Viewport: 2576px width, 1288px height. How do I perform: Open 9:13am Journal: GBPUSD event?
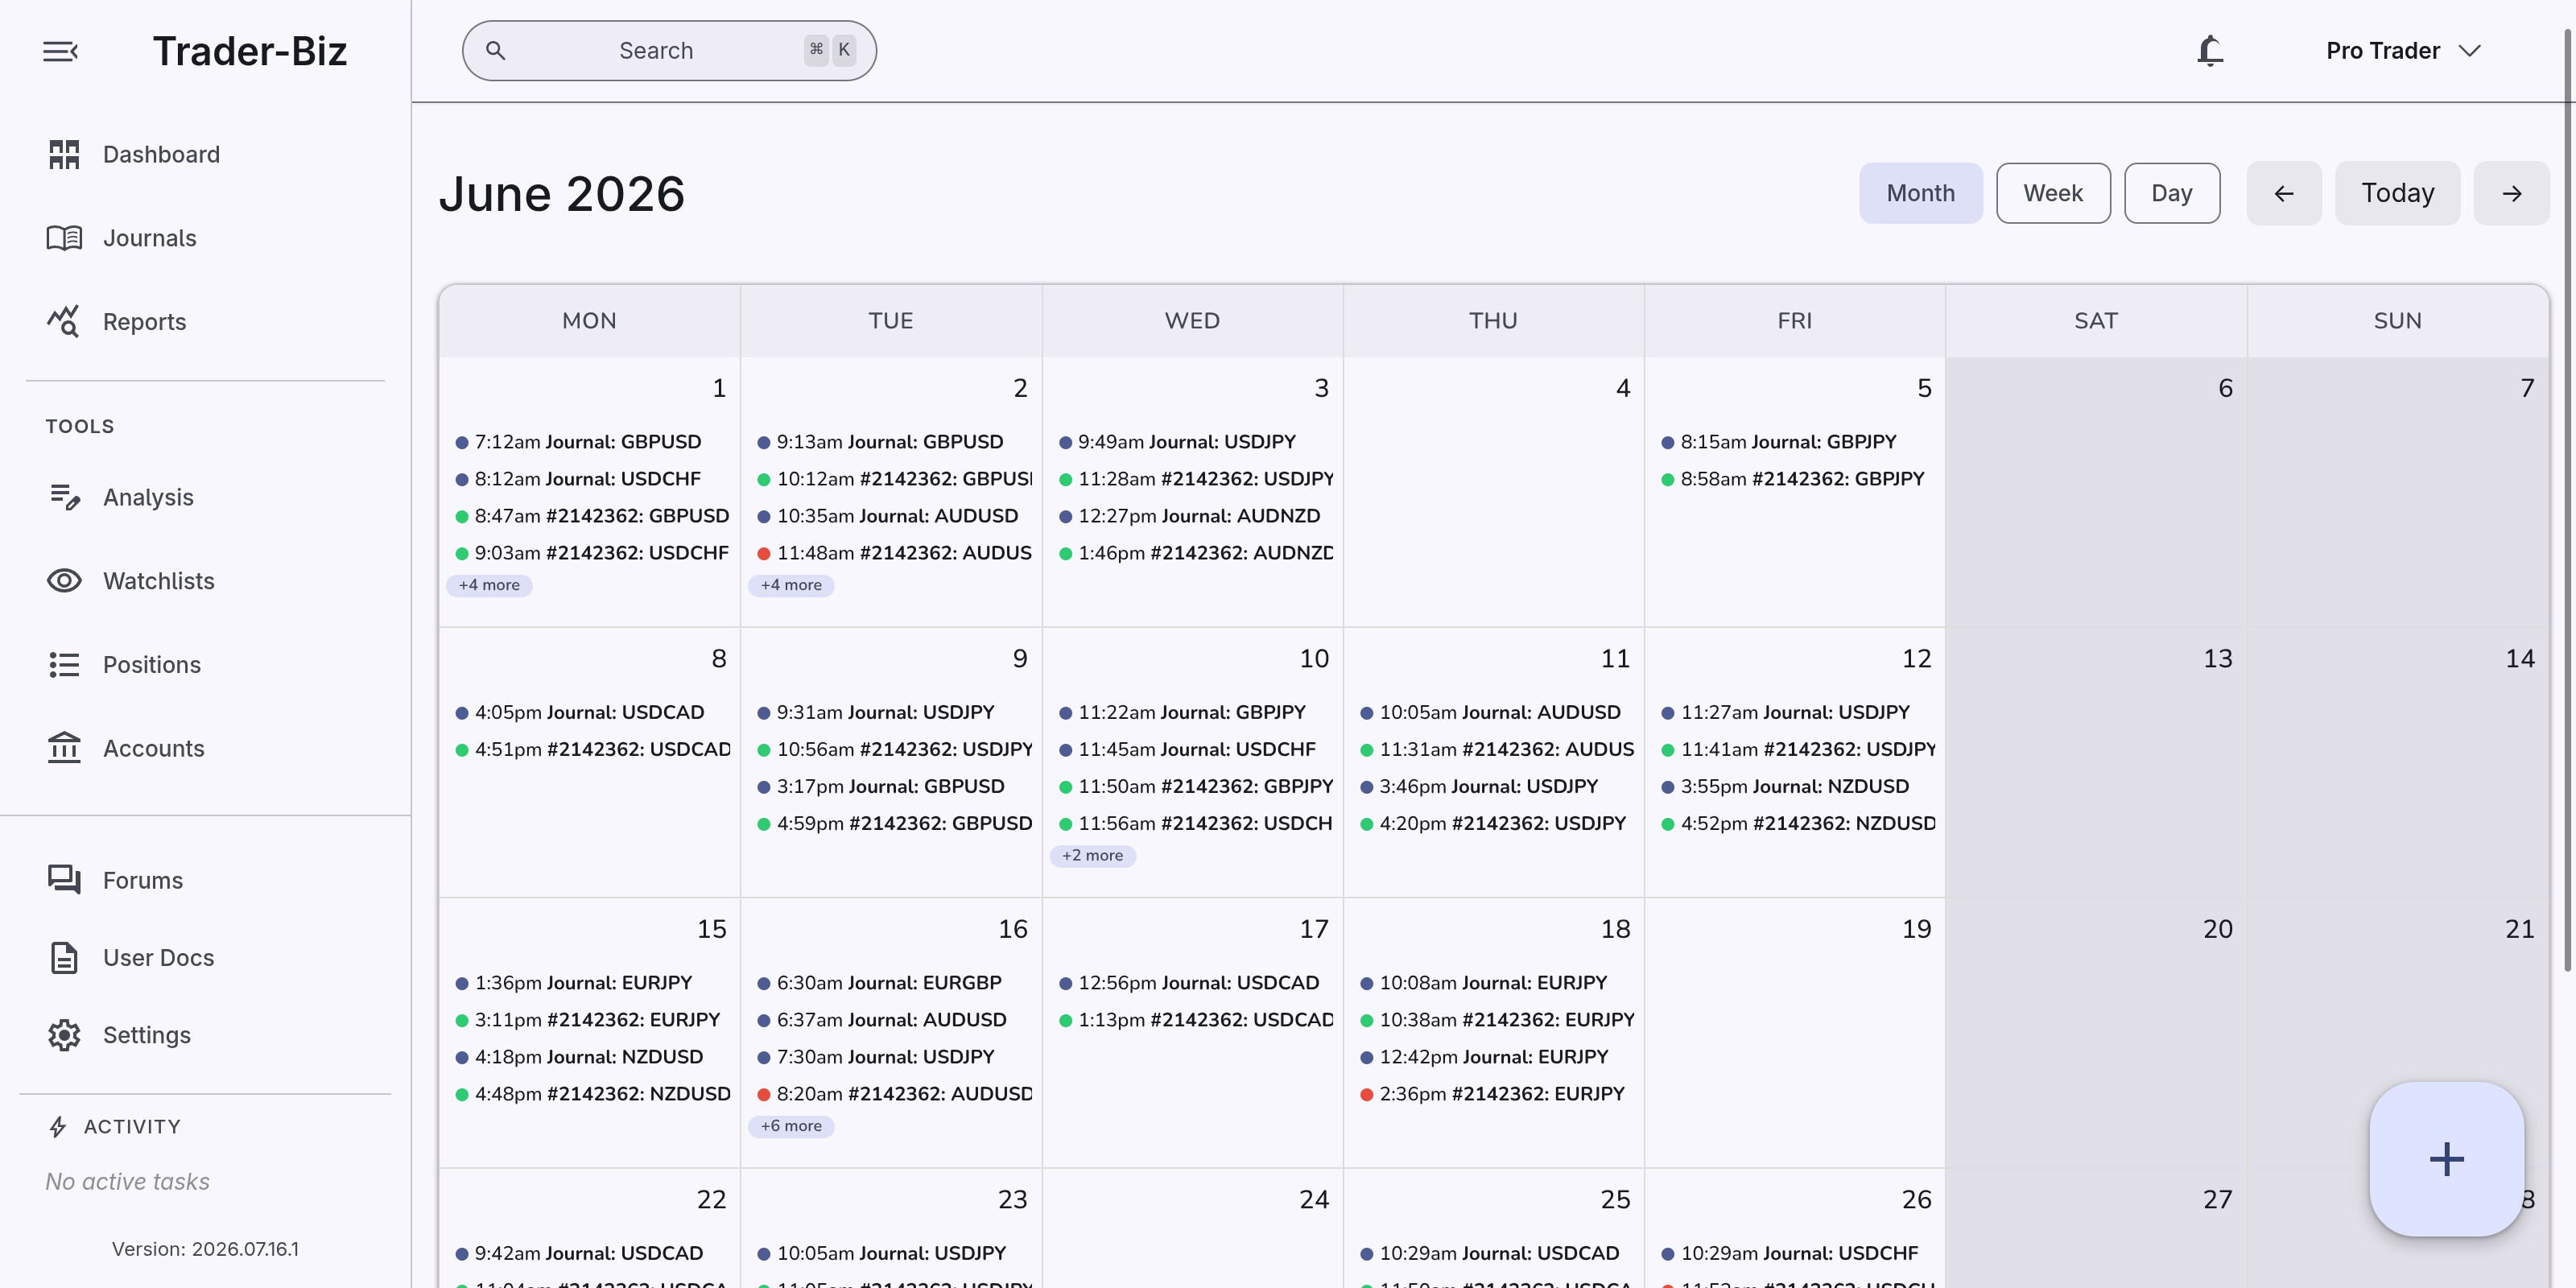pos(891,442)
